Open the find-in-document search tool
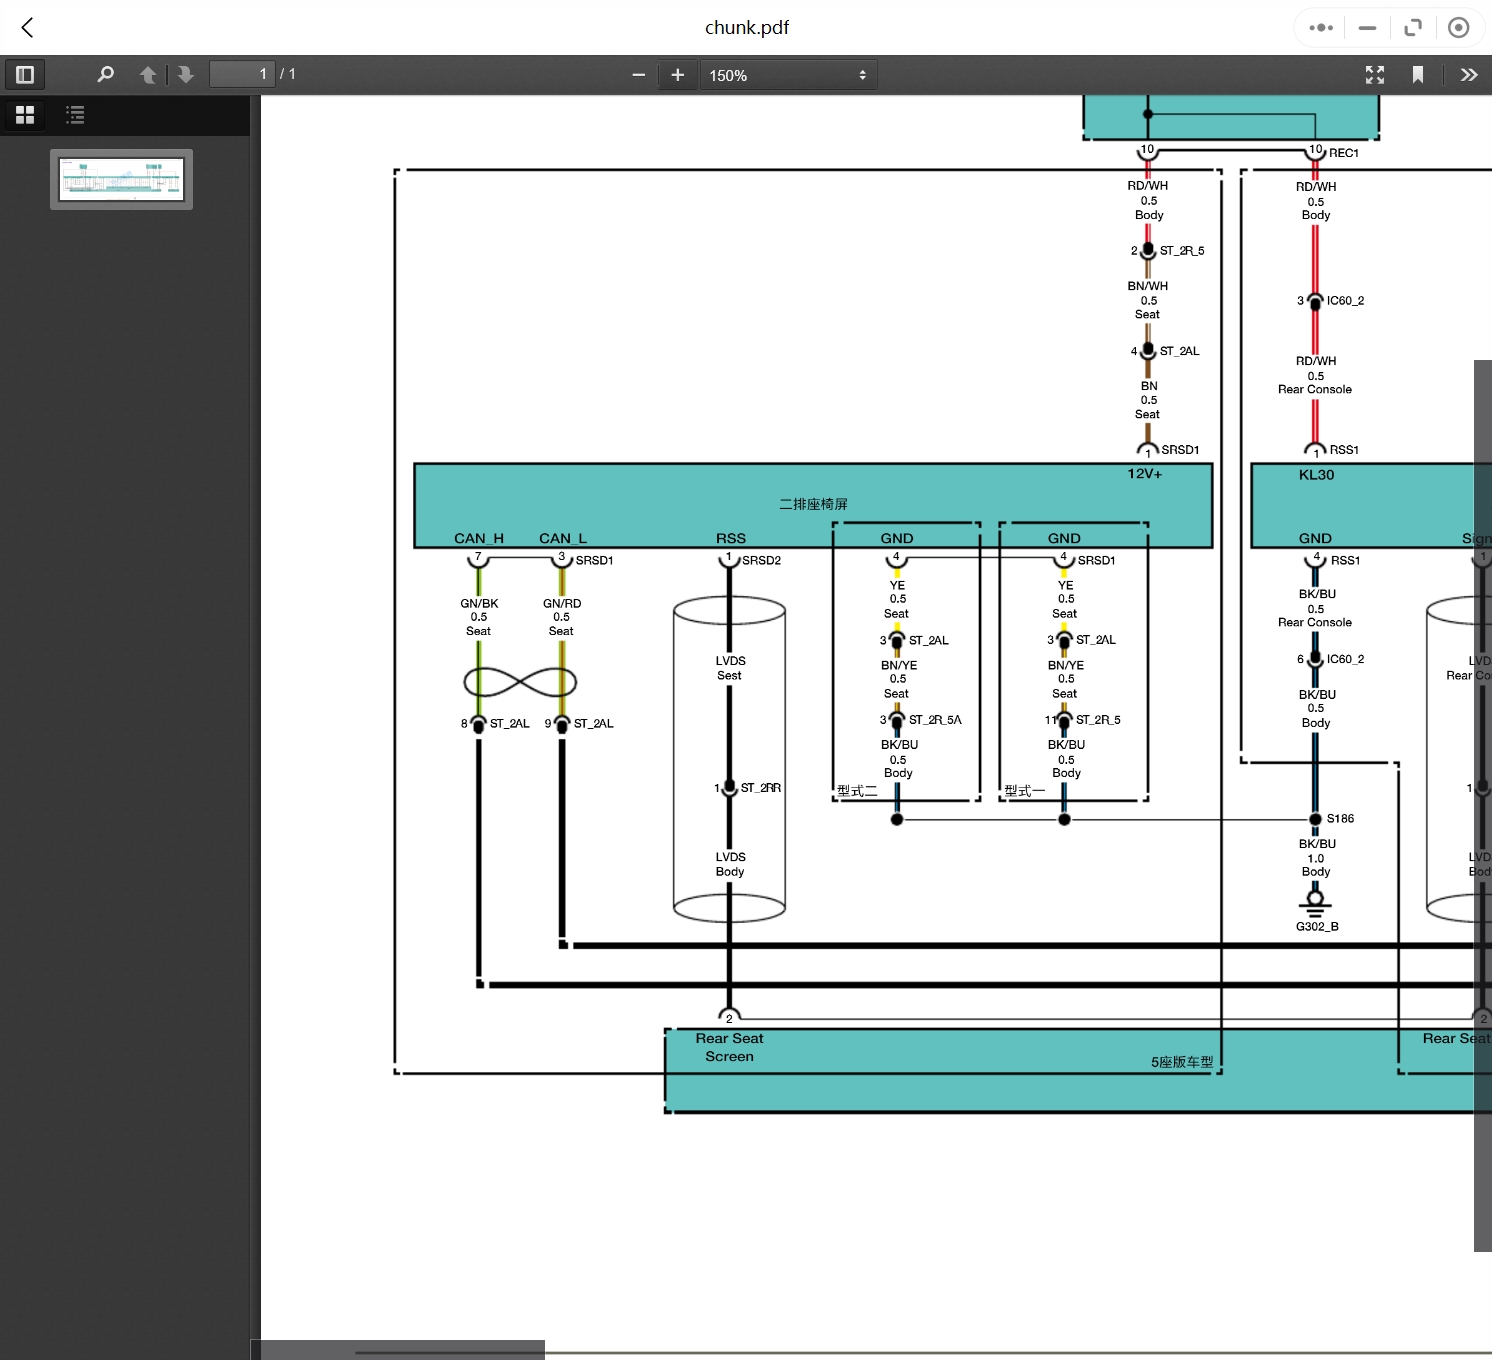Viewport: 1492px width, 1360px height. pos(105,75)
